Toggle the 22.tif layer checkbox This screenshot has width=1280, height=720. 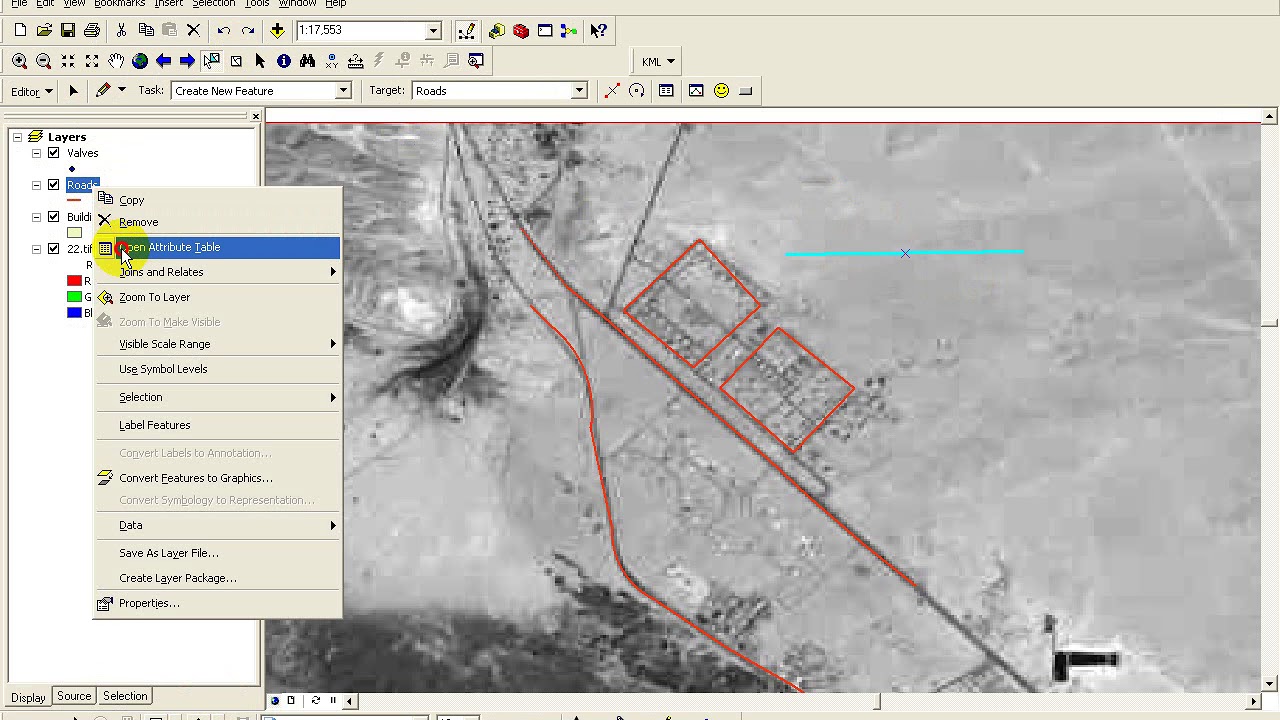54,249
